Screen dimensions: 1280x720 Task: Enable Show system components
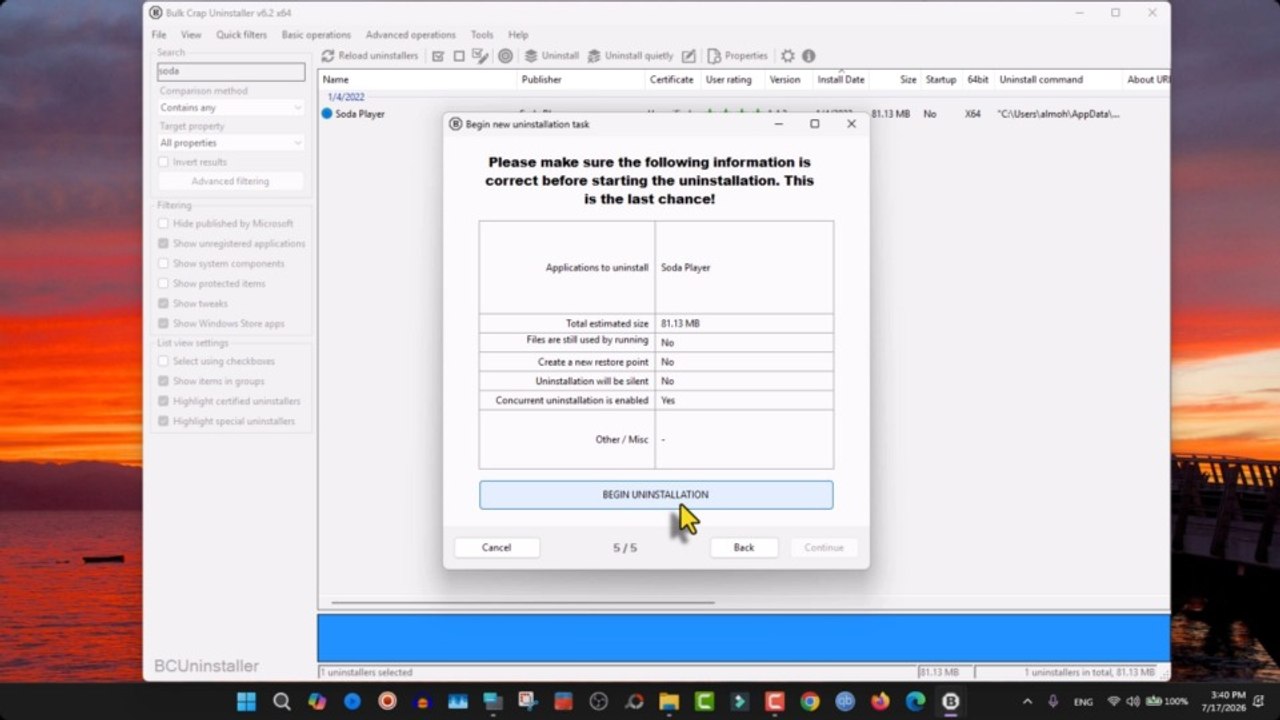[x=164, y=264]
